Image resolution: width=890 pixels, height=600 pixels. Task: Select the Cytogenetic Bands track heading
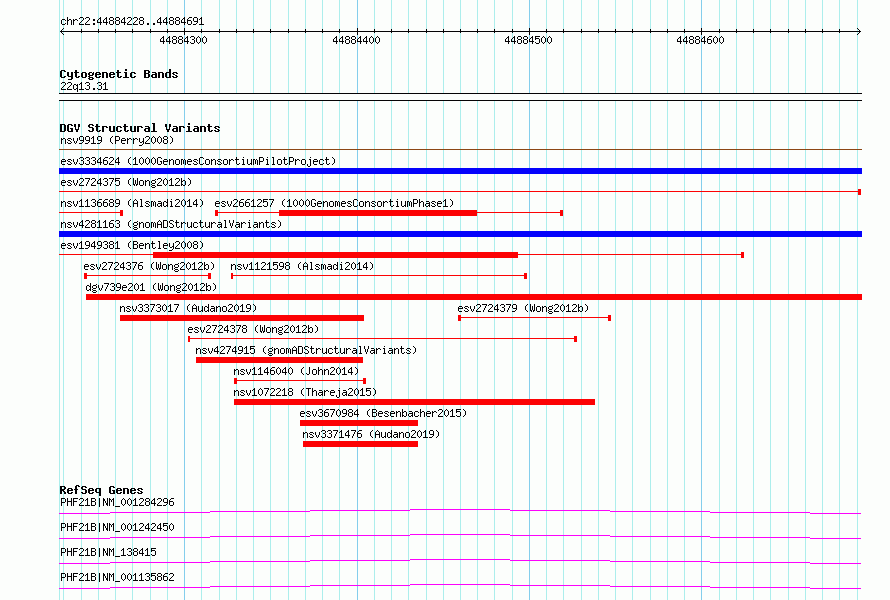click(119, 74)
